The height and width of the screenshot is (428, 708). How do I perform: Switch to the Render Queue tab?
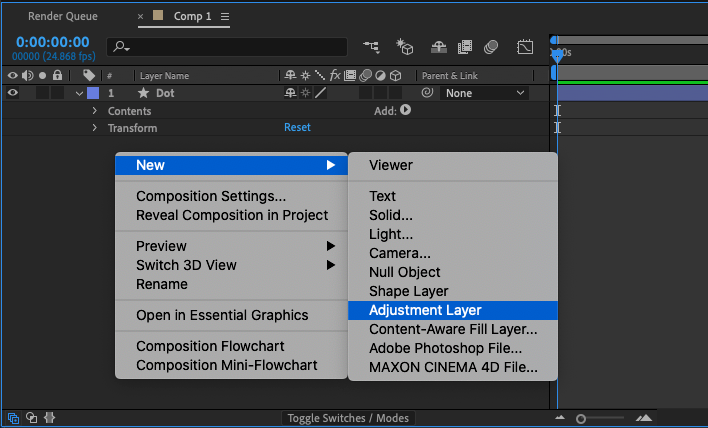63,16
